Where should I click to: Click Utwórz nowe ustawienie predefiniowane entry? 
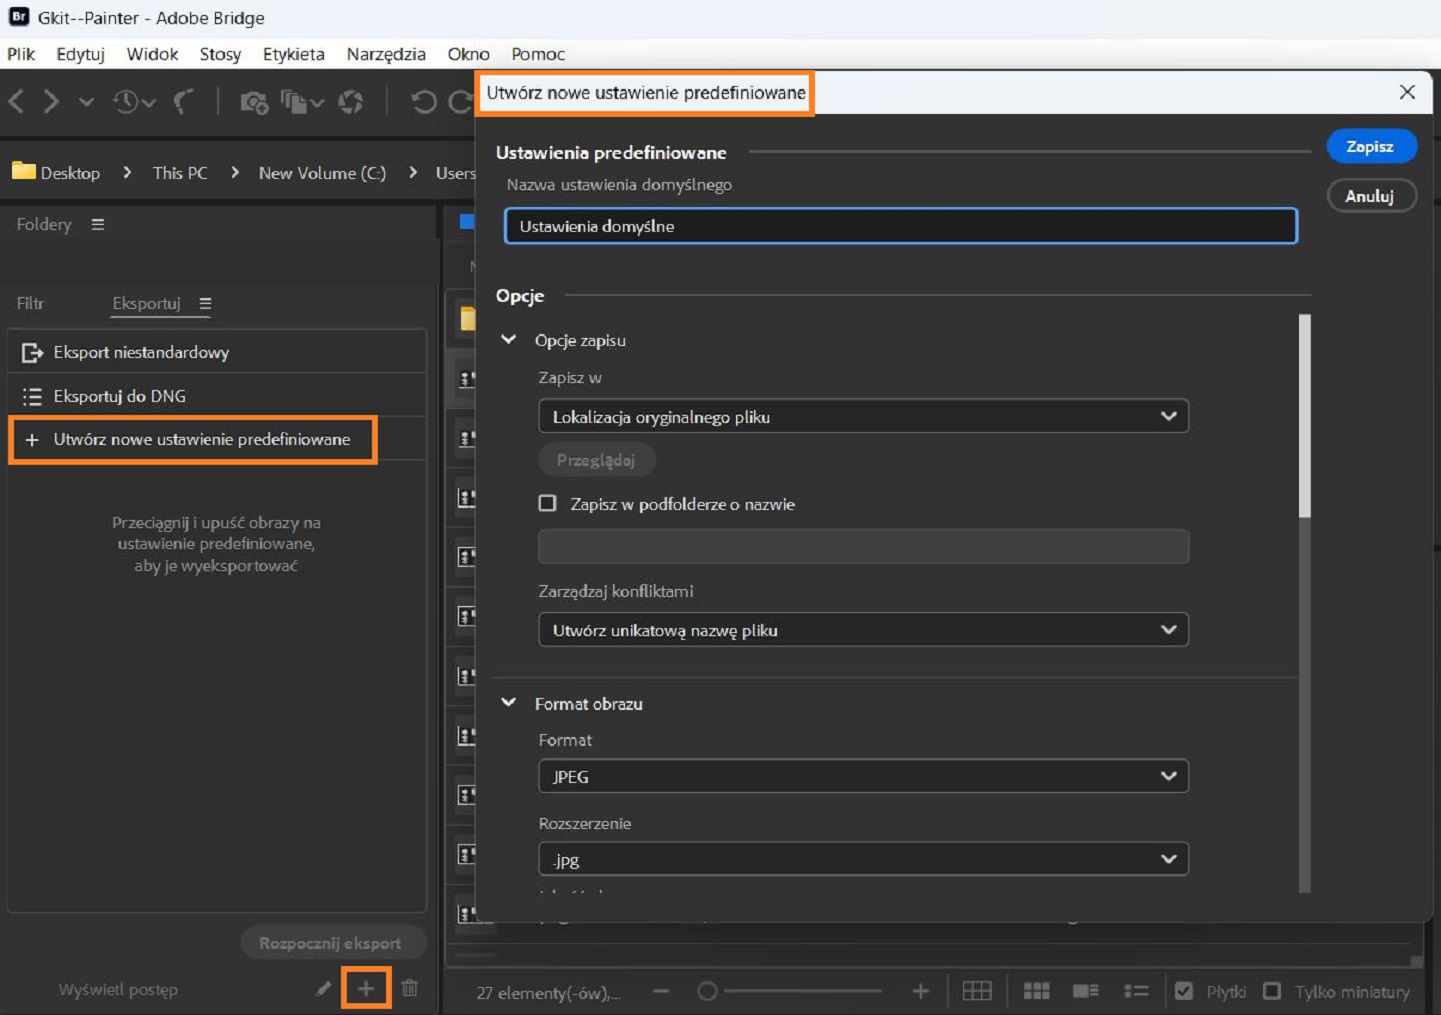tap(193, 439)
